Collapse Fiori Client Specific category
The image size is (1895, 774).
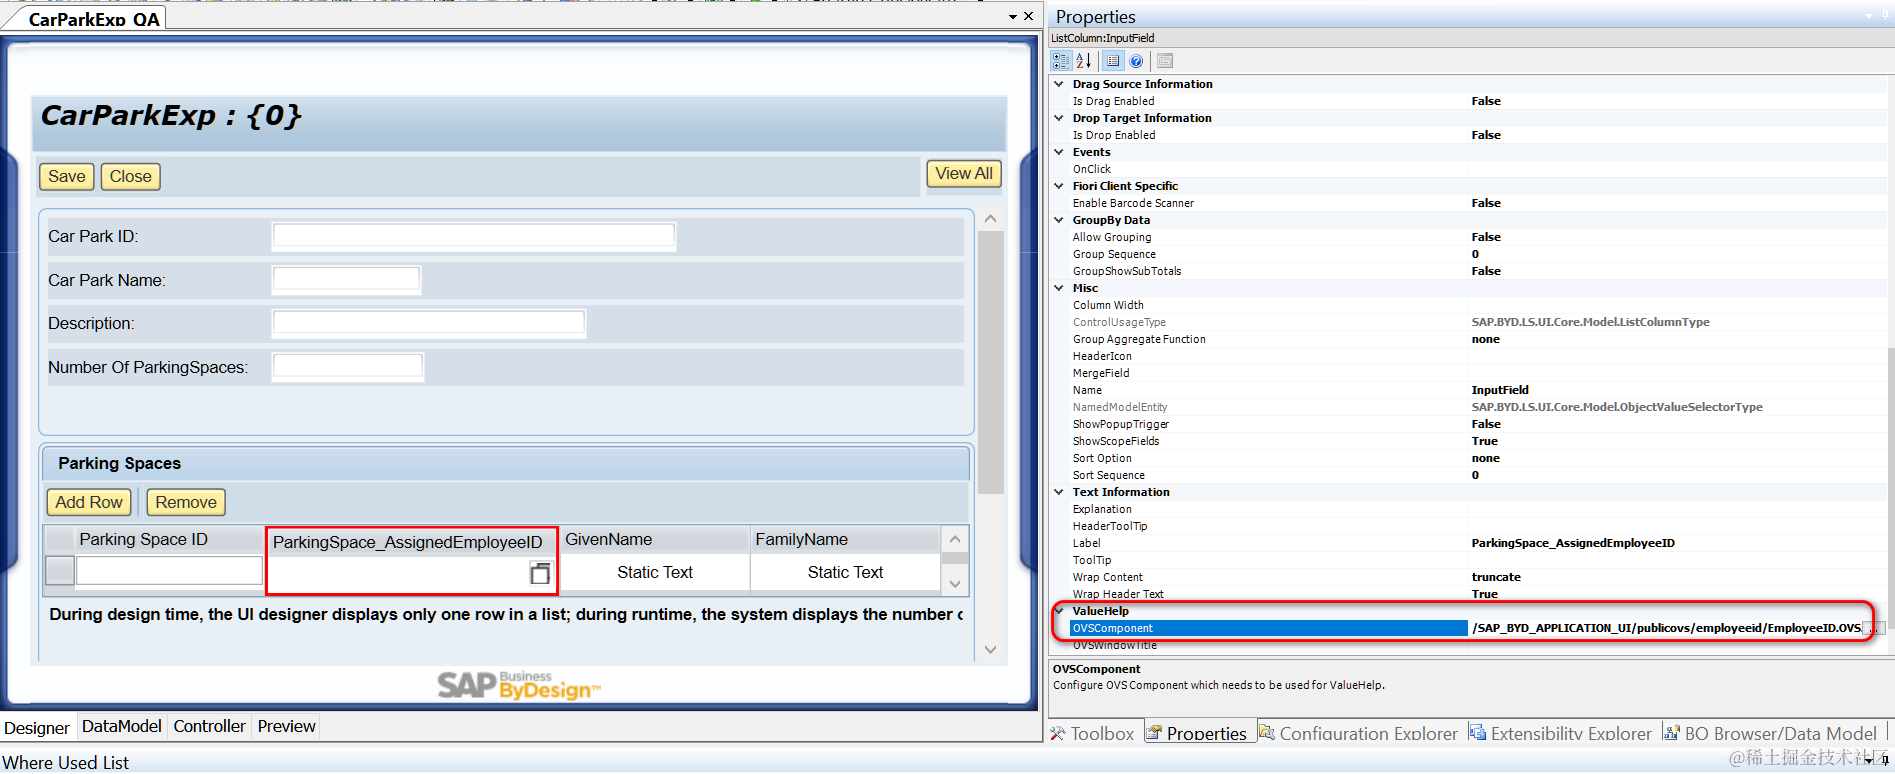(x=1059, y=186)
